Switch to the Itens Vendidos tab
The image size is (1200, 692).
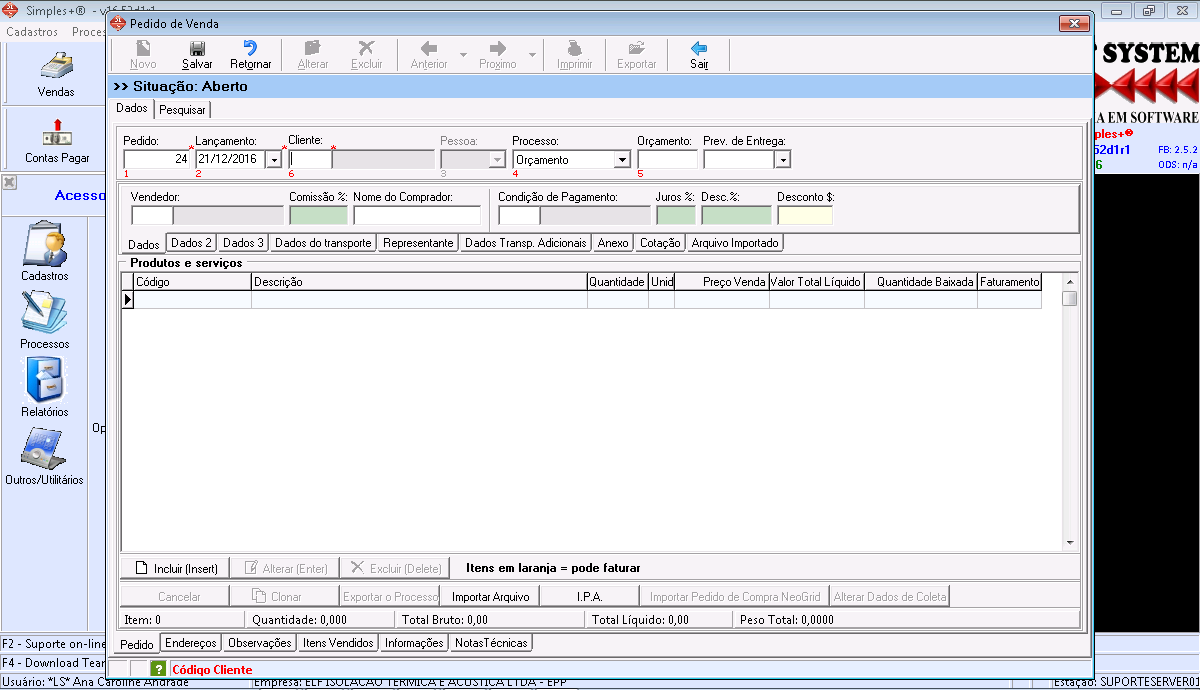point(338,643)
